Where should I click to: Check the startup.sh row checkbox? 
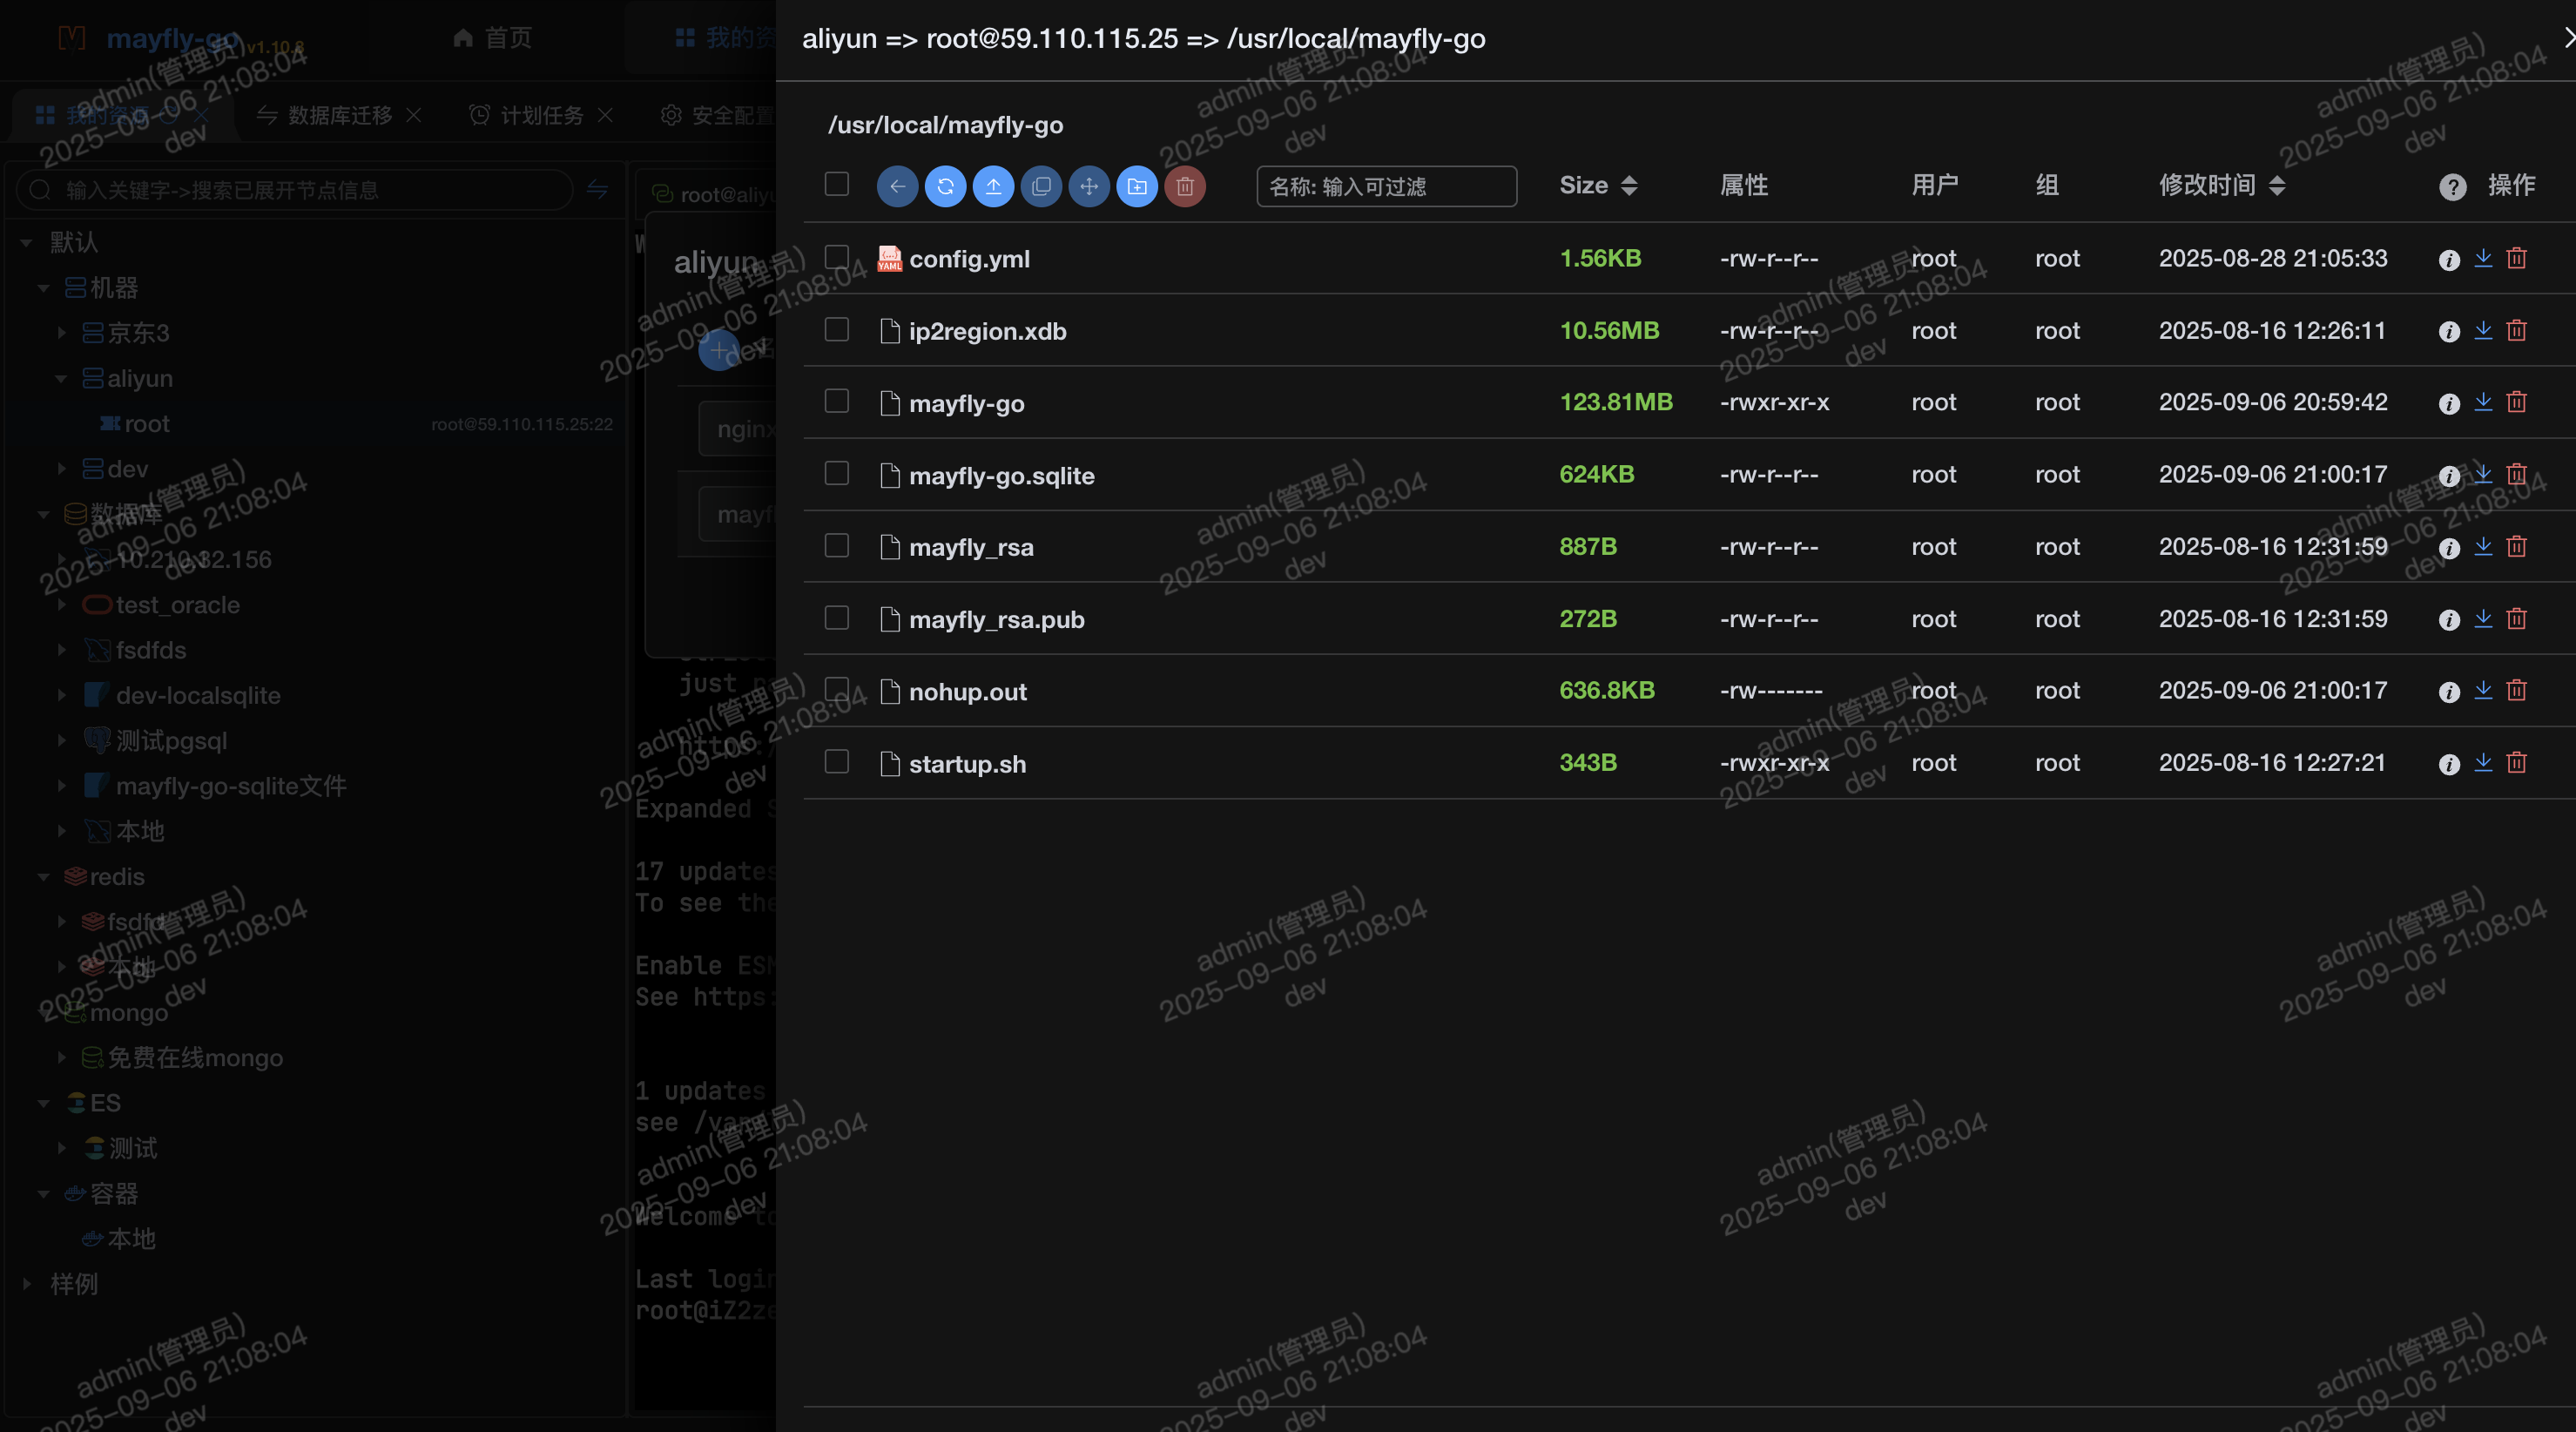click(836, 762)
